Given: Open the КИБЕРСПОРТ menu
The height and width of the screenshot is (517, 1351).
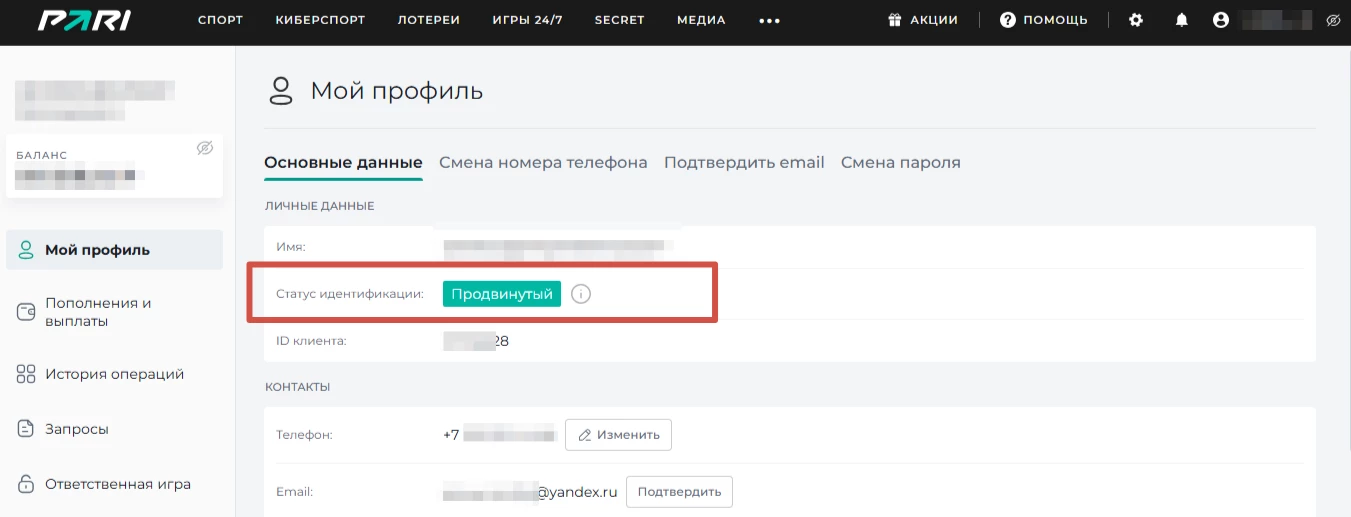Looking at the screenshot, I should [x=320, y=20].
